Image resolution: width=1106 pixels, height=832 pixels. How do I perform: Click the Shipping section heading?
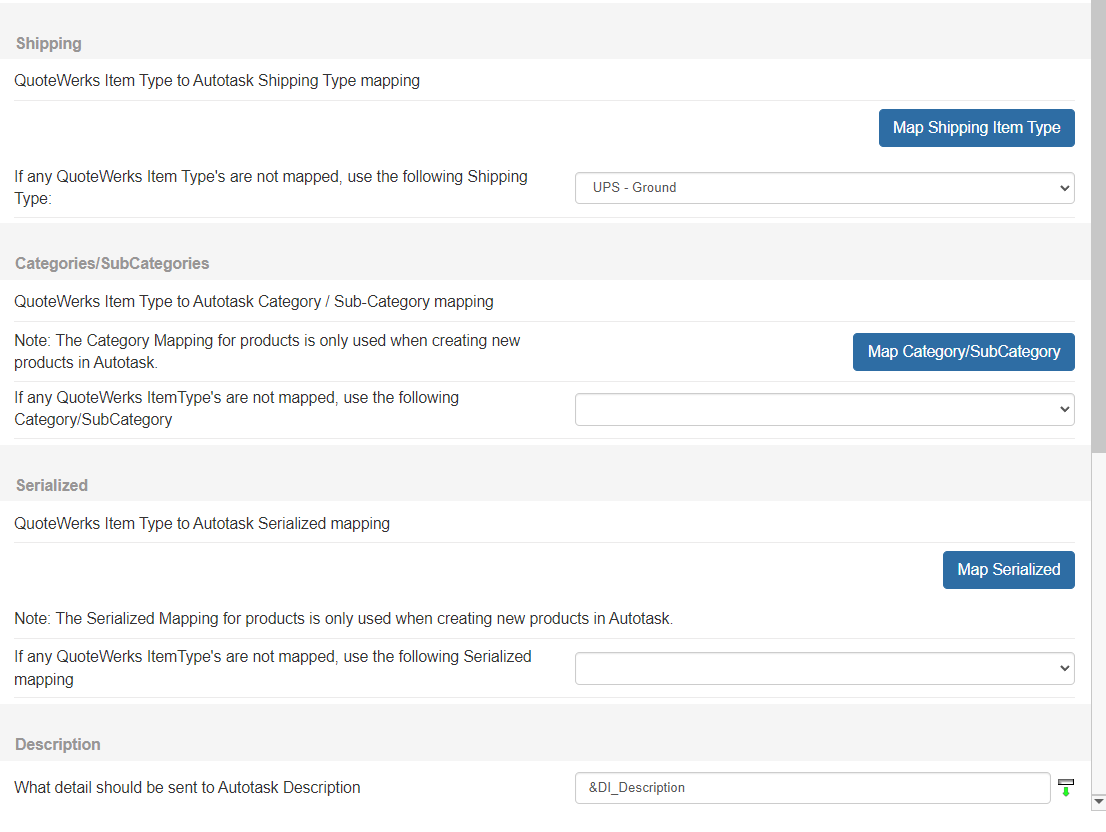(x=49, y=44)
